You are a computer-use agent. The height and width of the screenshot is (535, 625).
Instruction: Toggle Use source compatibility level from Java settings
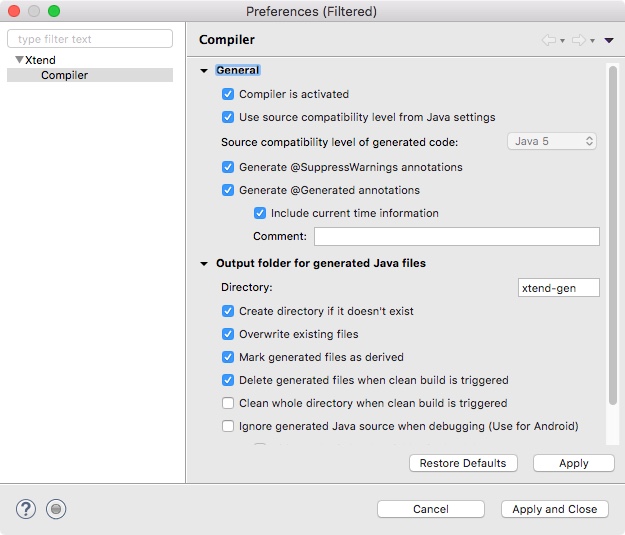coord(228,117)
